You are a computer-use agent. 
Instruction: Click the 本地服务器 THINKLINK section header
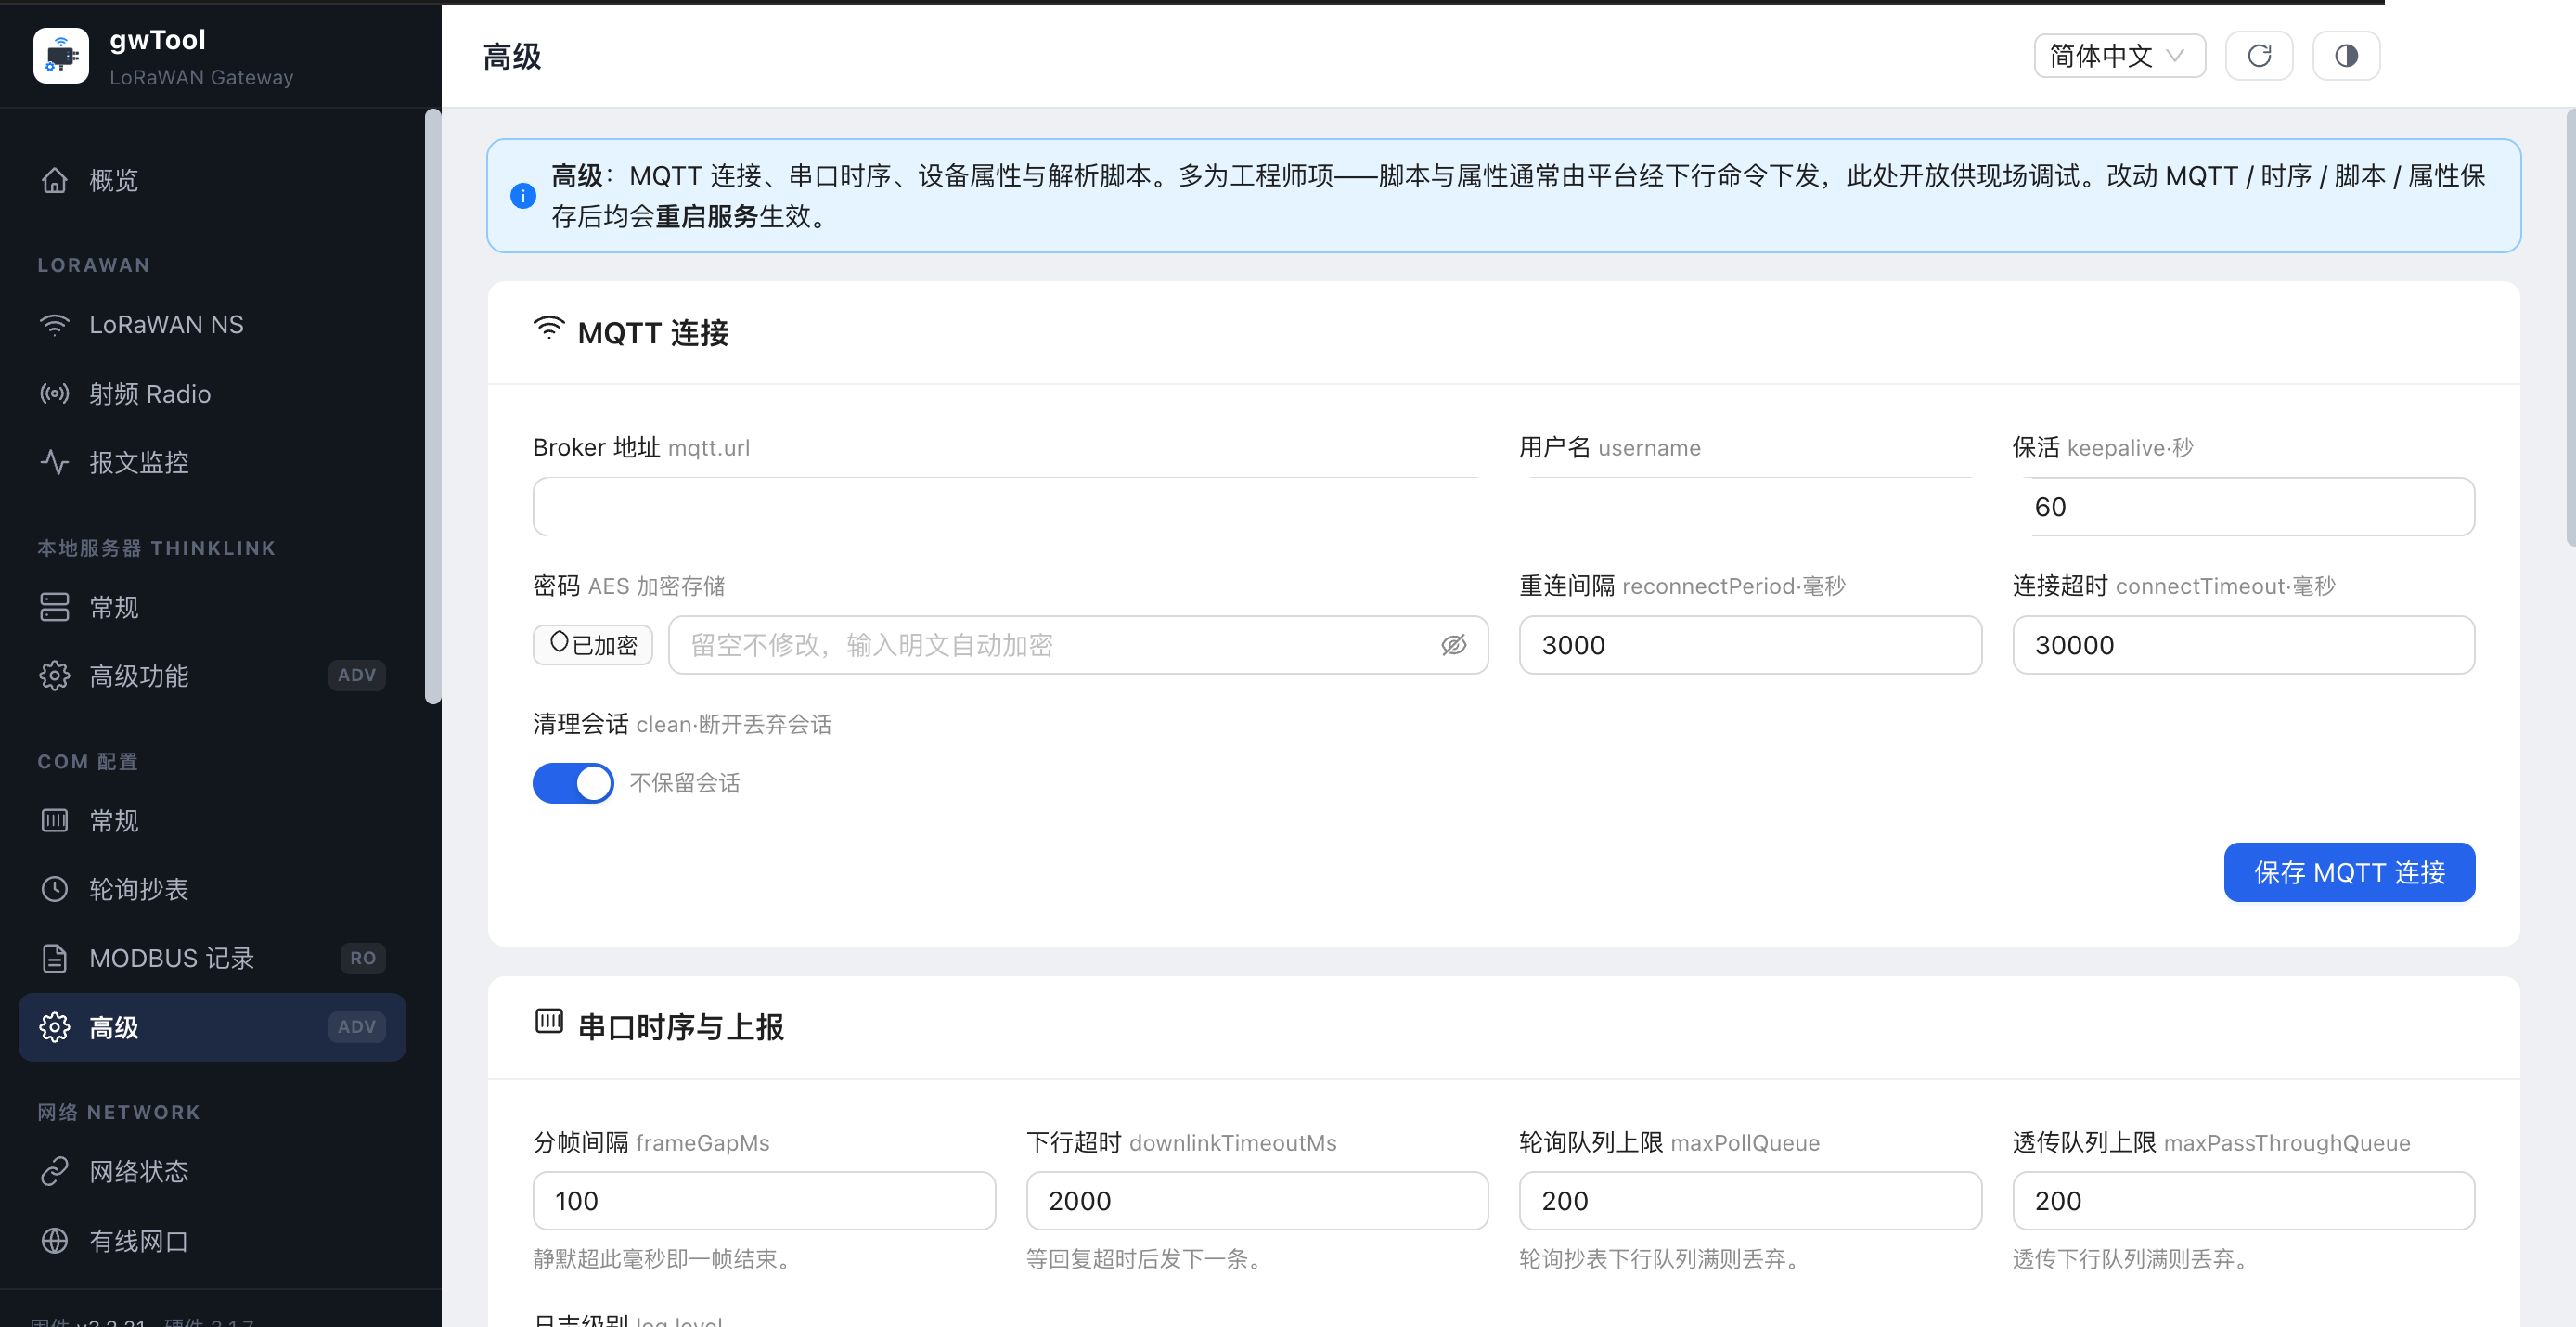point(156,548)
